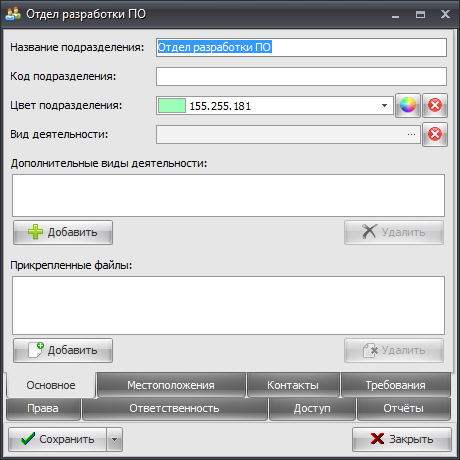Viewport: 460px width, 460px height.
Task: Select the Требования tab
Action: tap(396, 385)
